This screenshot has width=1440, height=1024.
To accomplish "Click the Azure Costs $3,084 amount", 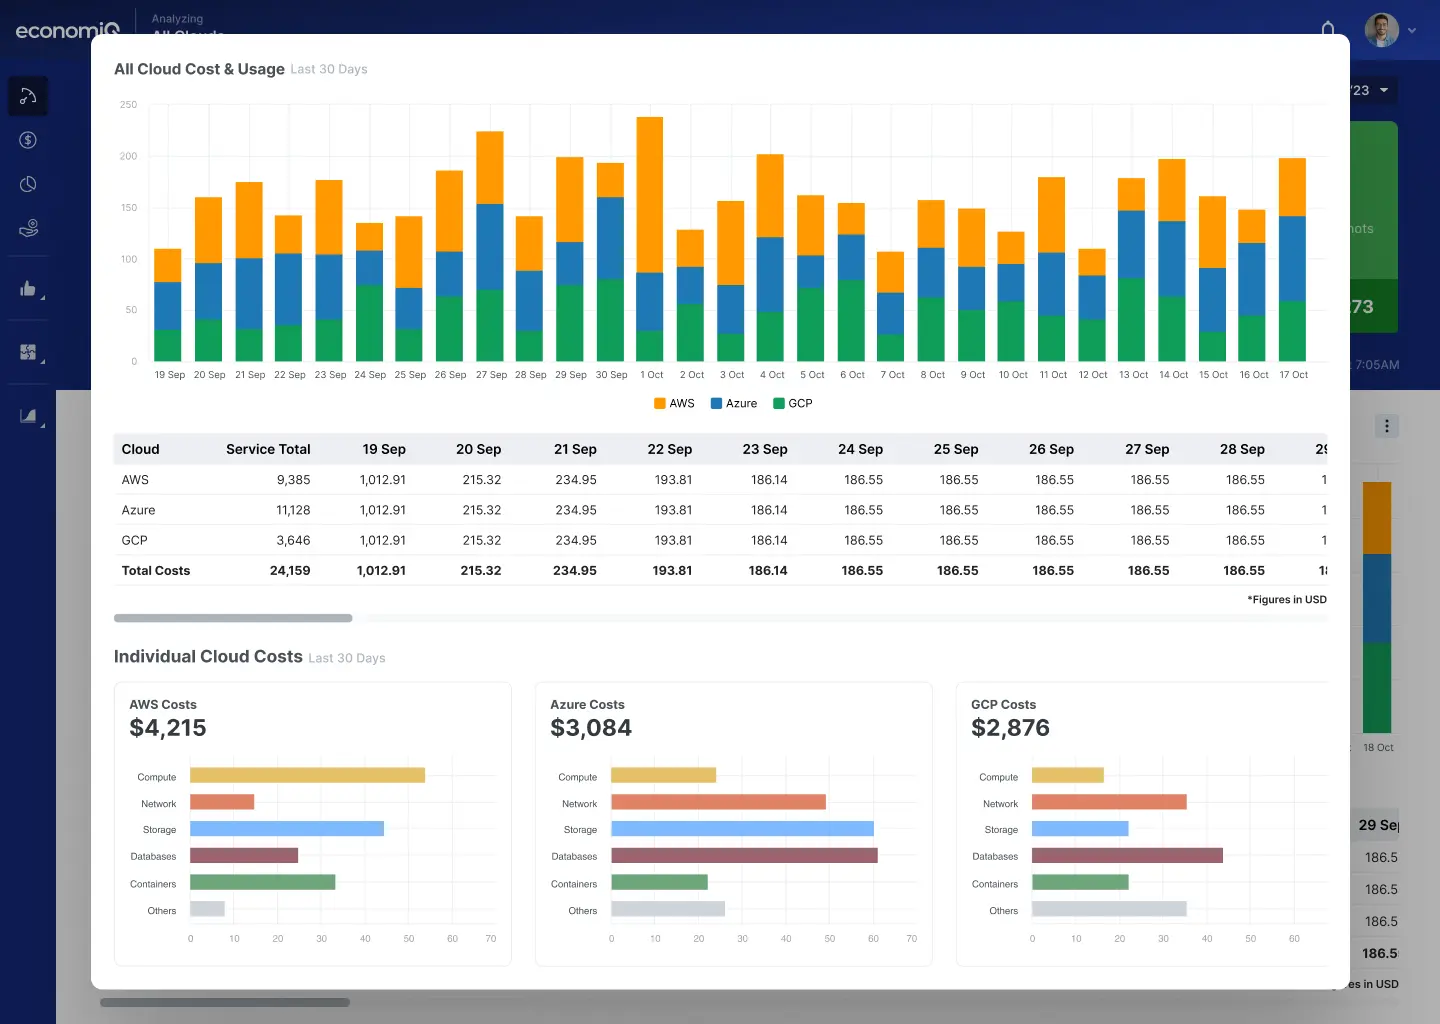I will click(591, 728).
